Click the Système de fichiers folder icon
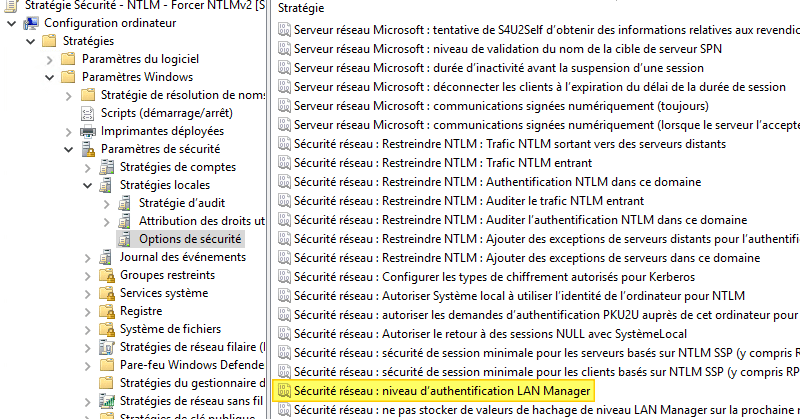The width and height of the screenshot is (800, 419). click(107, 329)
